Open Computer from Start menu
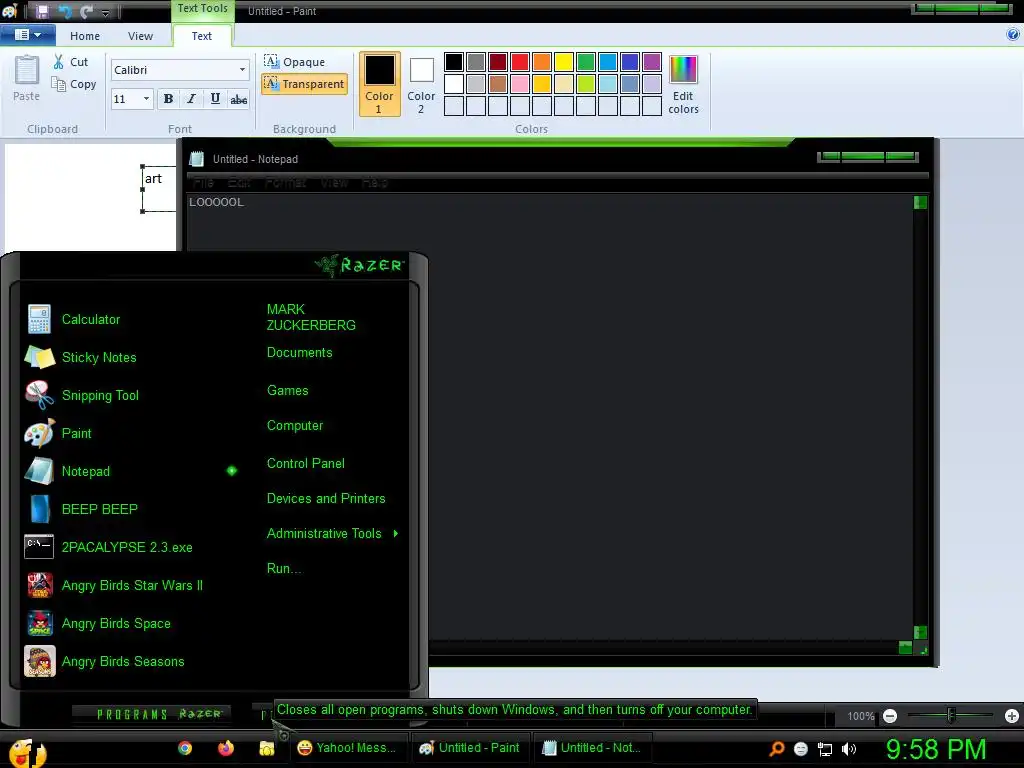Viewport: 1024px width, 768px height. coord(295,426)
